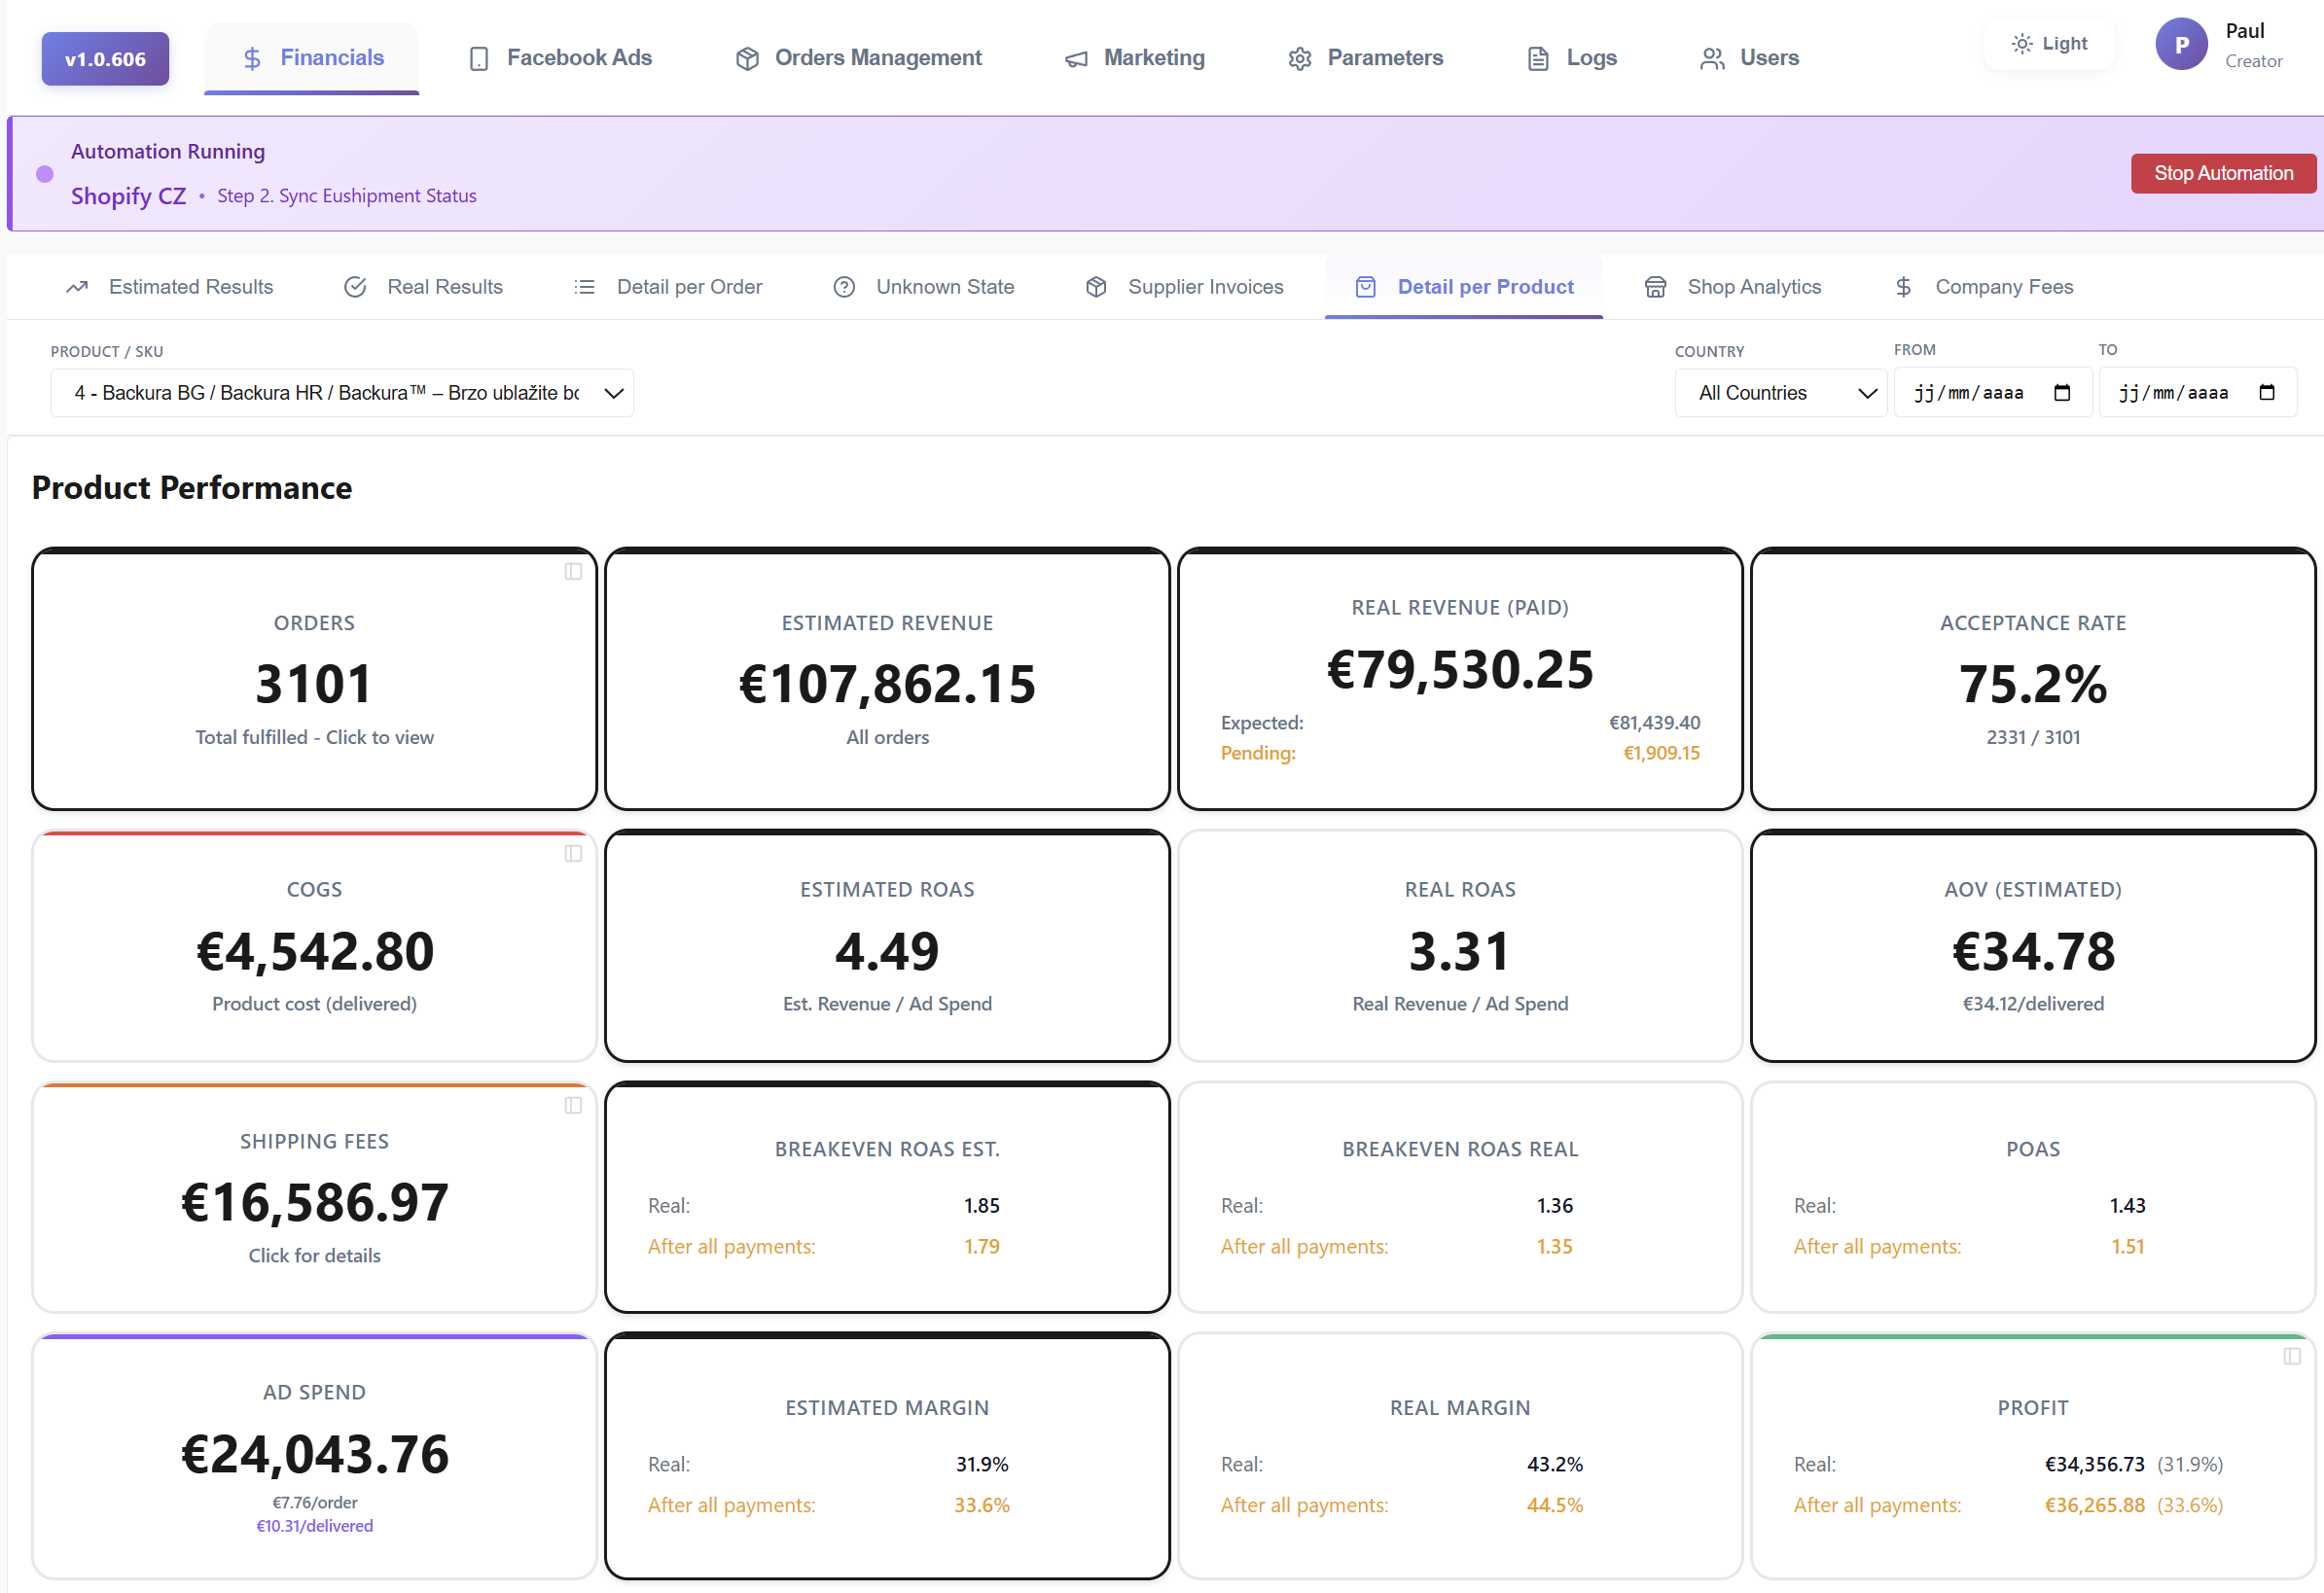Open Parameters using the gear icon

1299,58
